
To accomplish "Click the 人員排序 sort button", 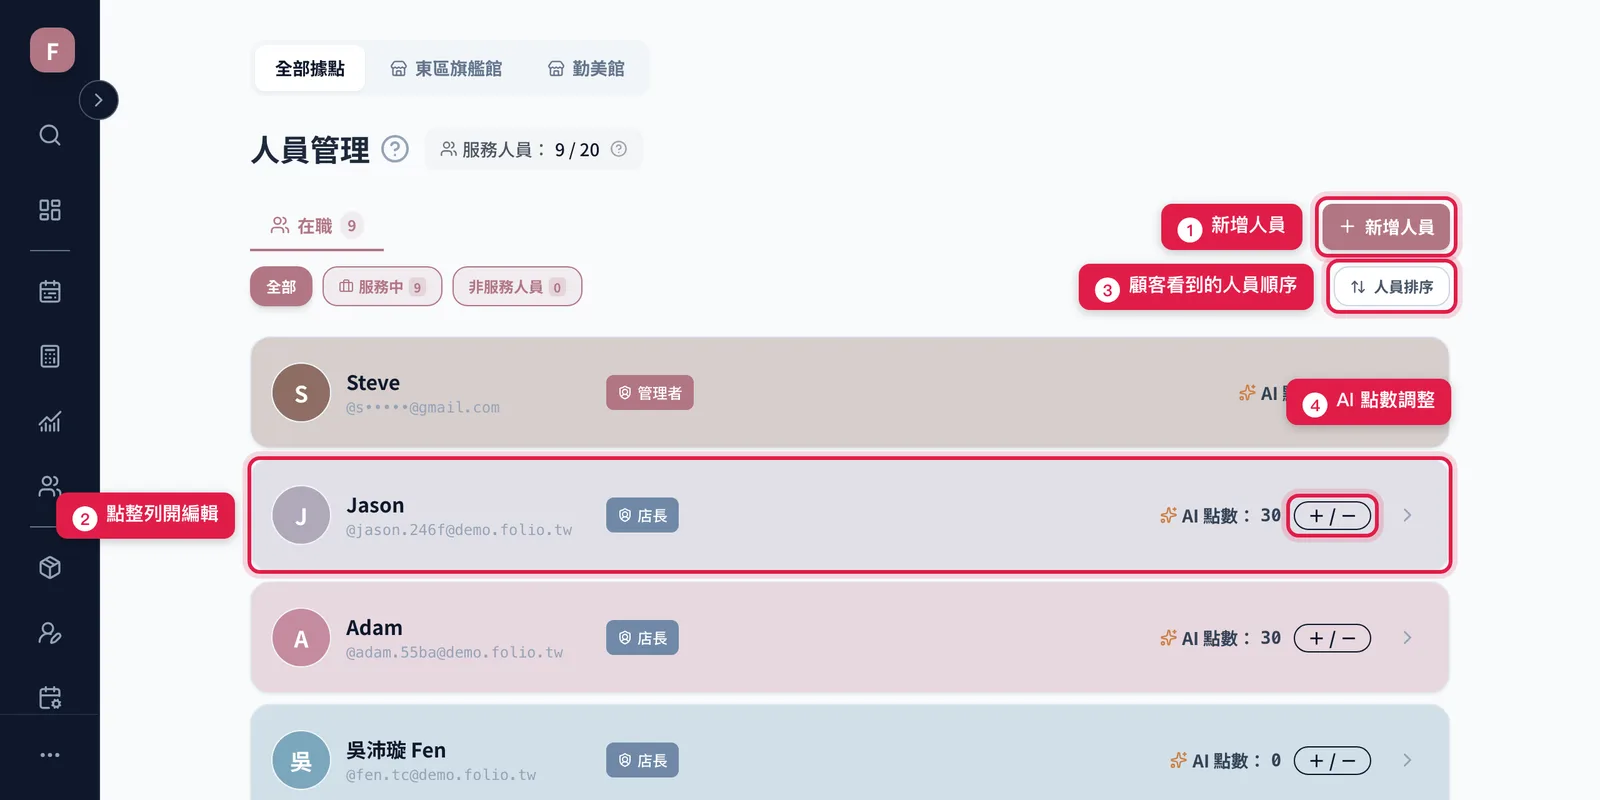I will coord(1391,287).
